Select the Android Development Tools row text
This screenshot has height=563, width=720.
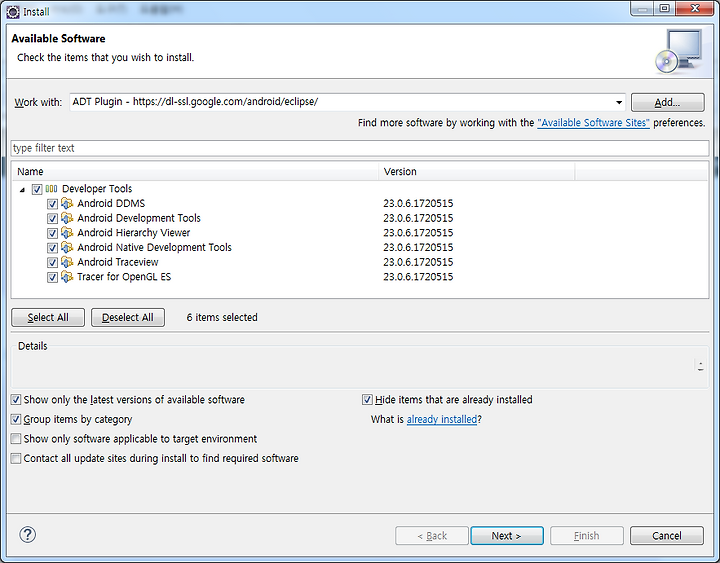[x=139, y=218]
